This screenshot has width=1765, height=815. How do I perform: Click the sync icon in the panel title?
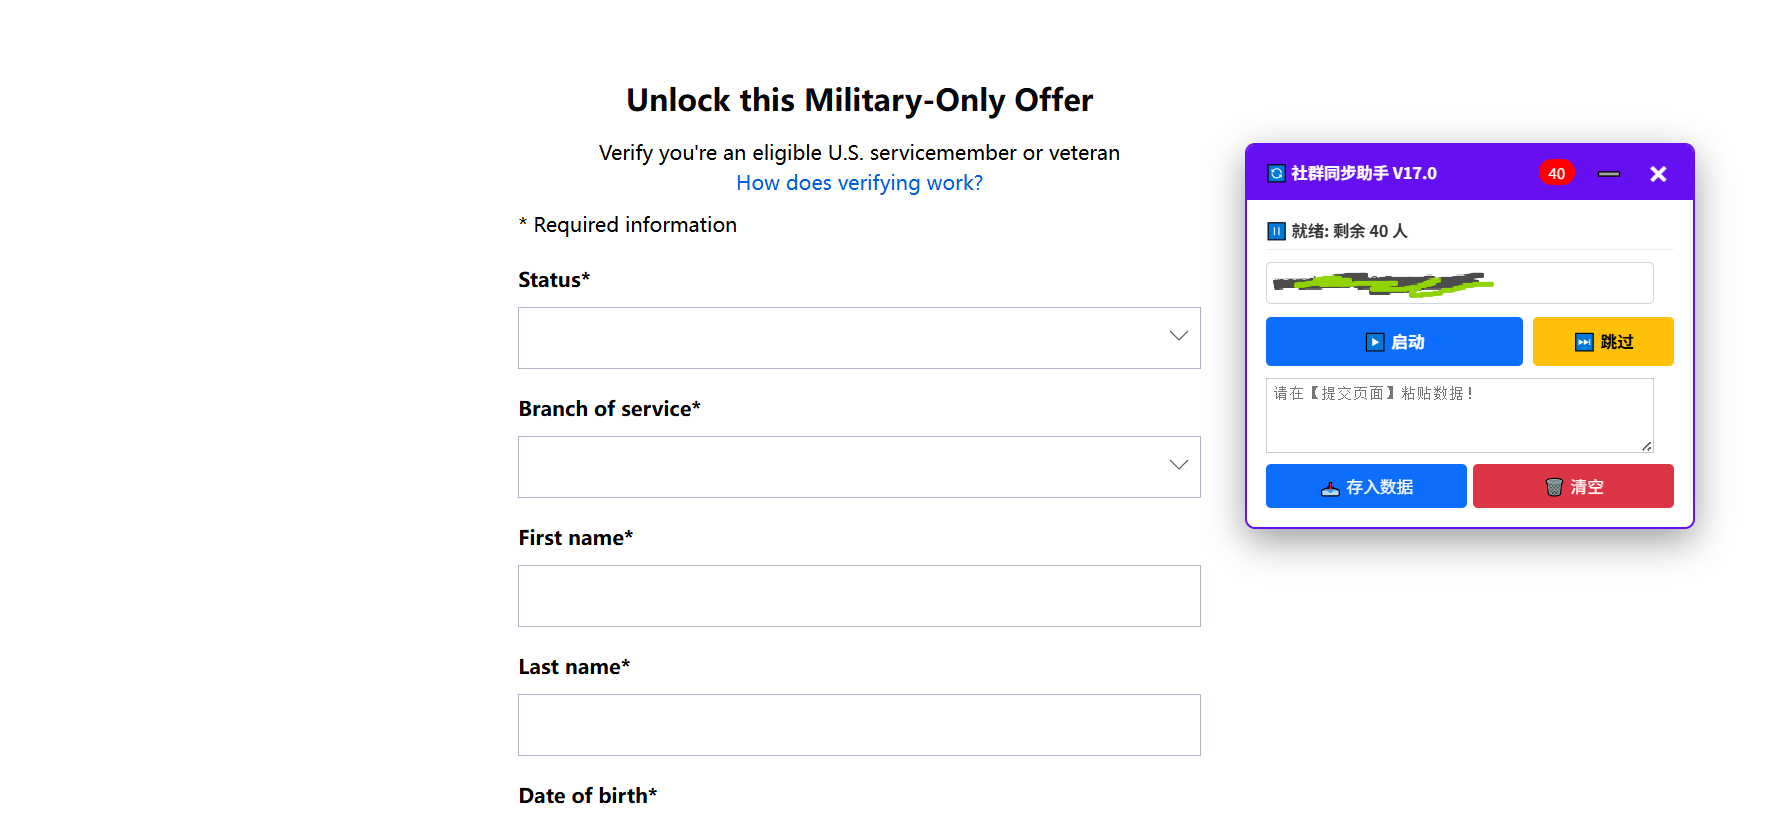[1276, 174]
